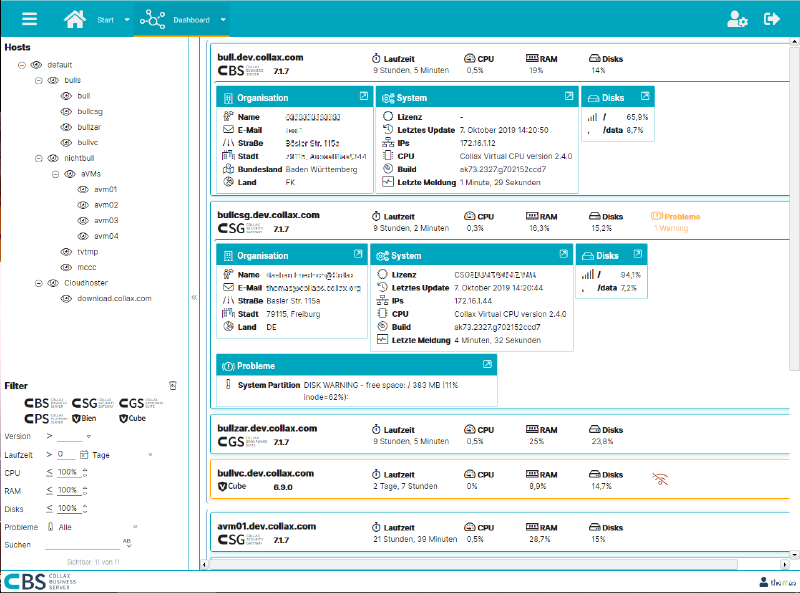Open the Laufzeit Tage dropdown
Viewport: 800px width, 593px height.
tap(150, 455)
